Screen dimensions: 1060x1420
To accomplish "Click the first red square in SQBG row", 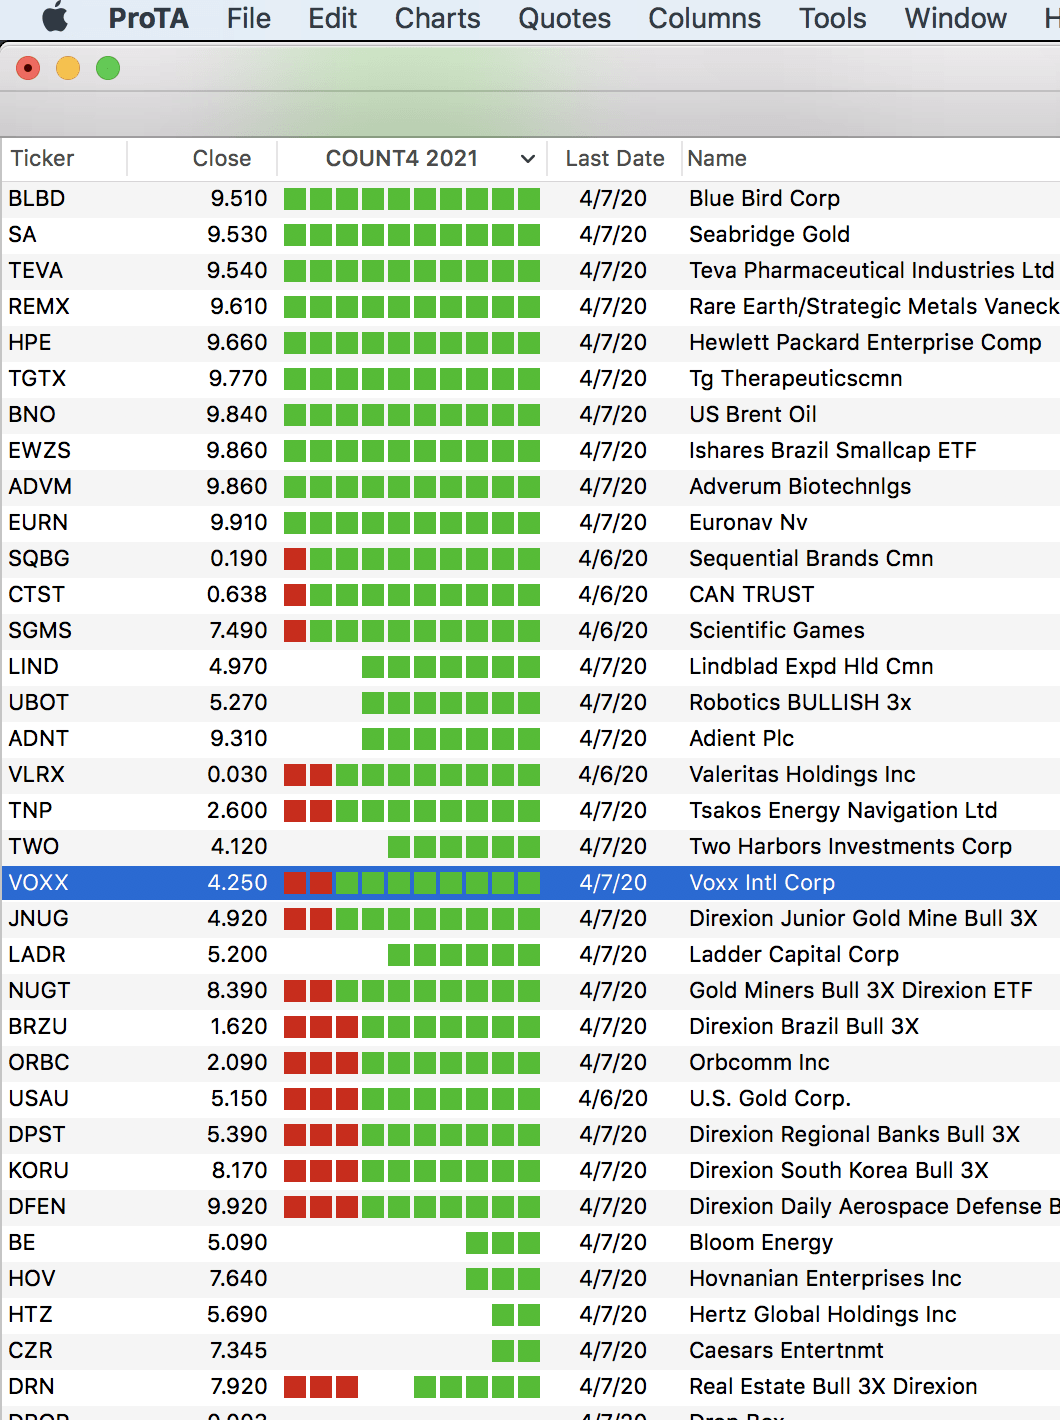I will tap(295, 559).
